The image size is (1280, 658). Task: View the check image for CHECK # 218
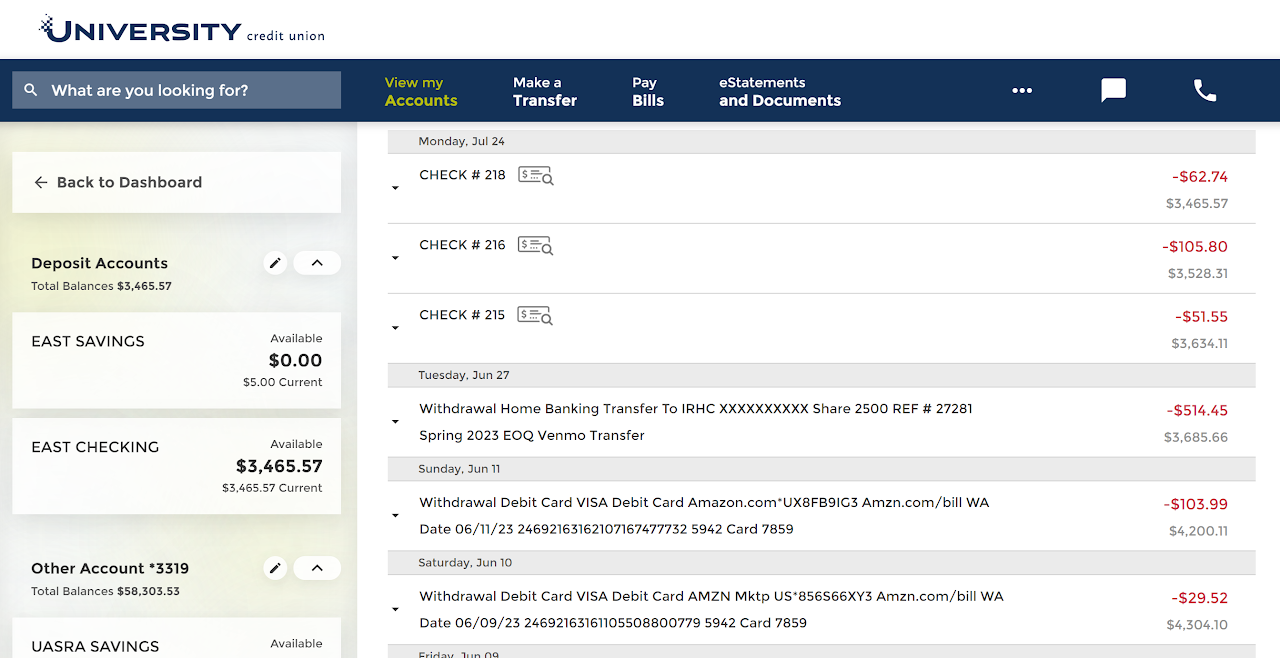[x=536, y=175]
